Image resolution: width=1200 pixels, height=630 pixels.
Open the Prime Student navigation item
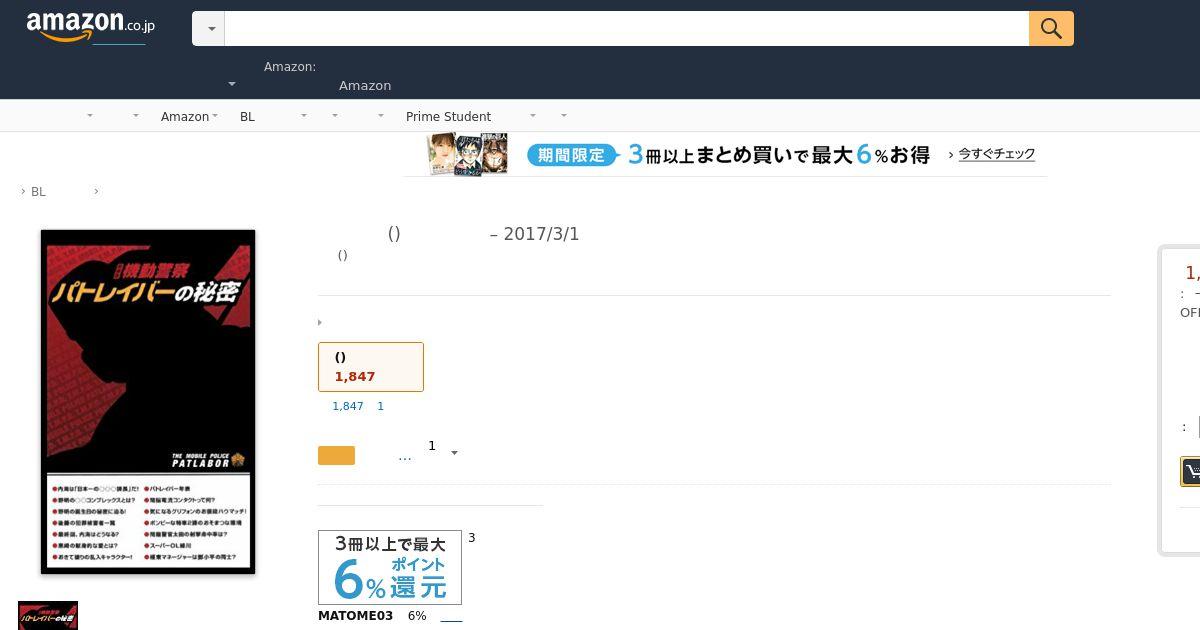pos(448,117)
